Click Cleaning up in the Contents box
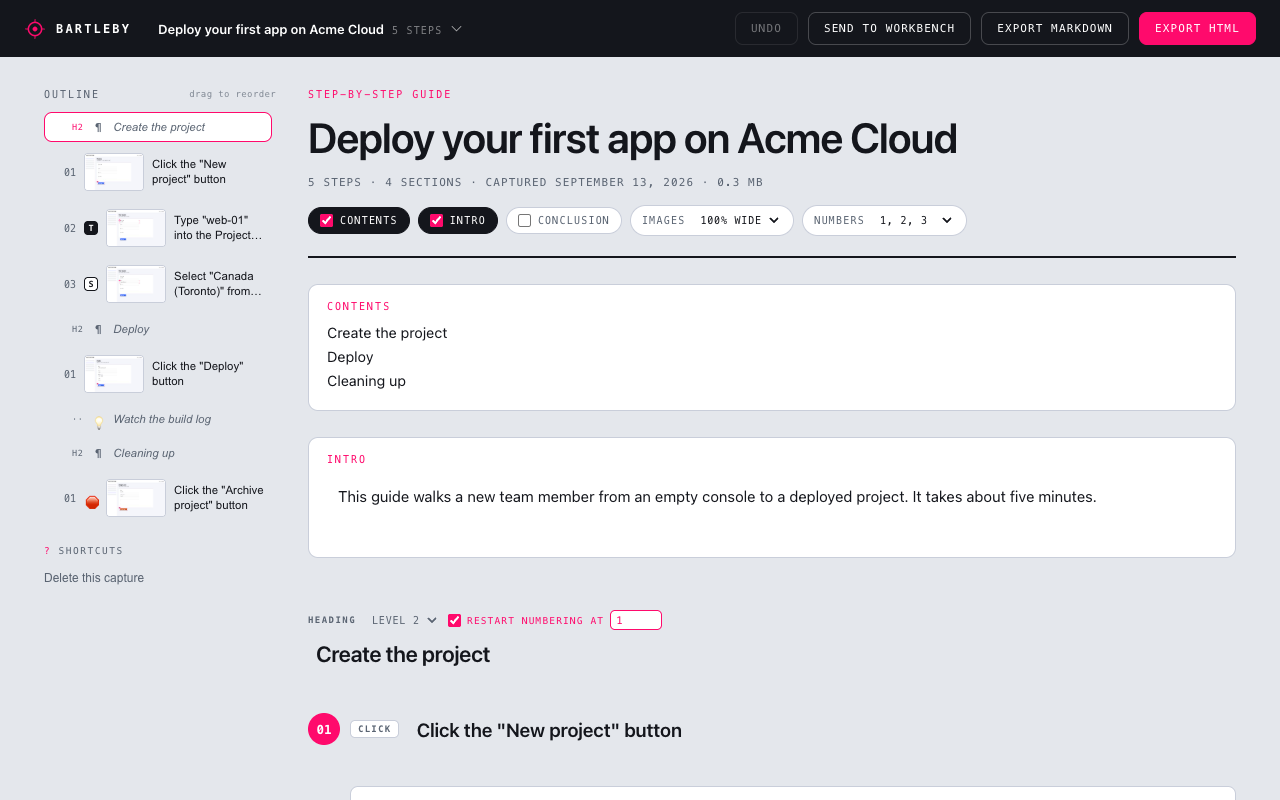The image size is (1280, 800). pos(366,381)
